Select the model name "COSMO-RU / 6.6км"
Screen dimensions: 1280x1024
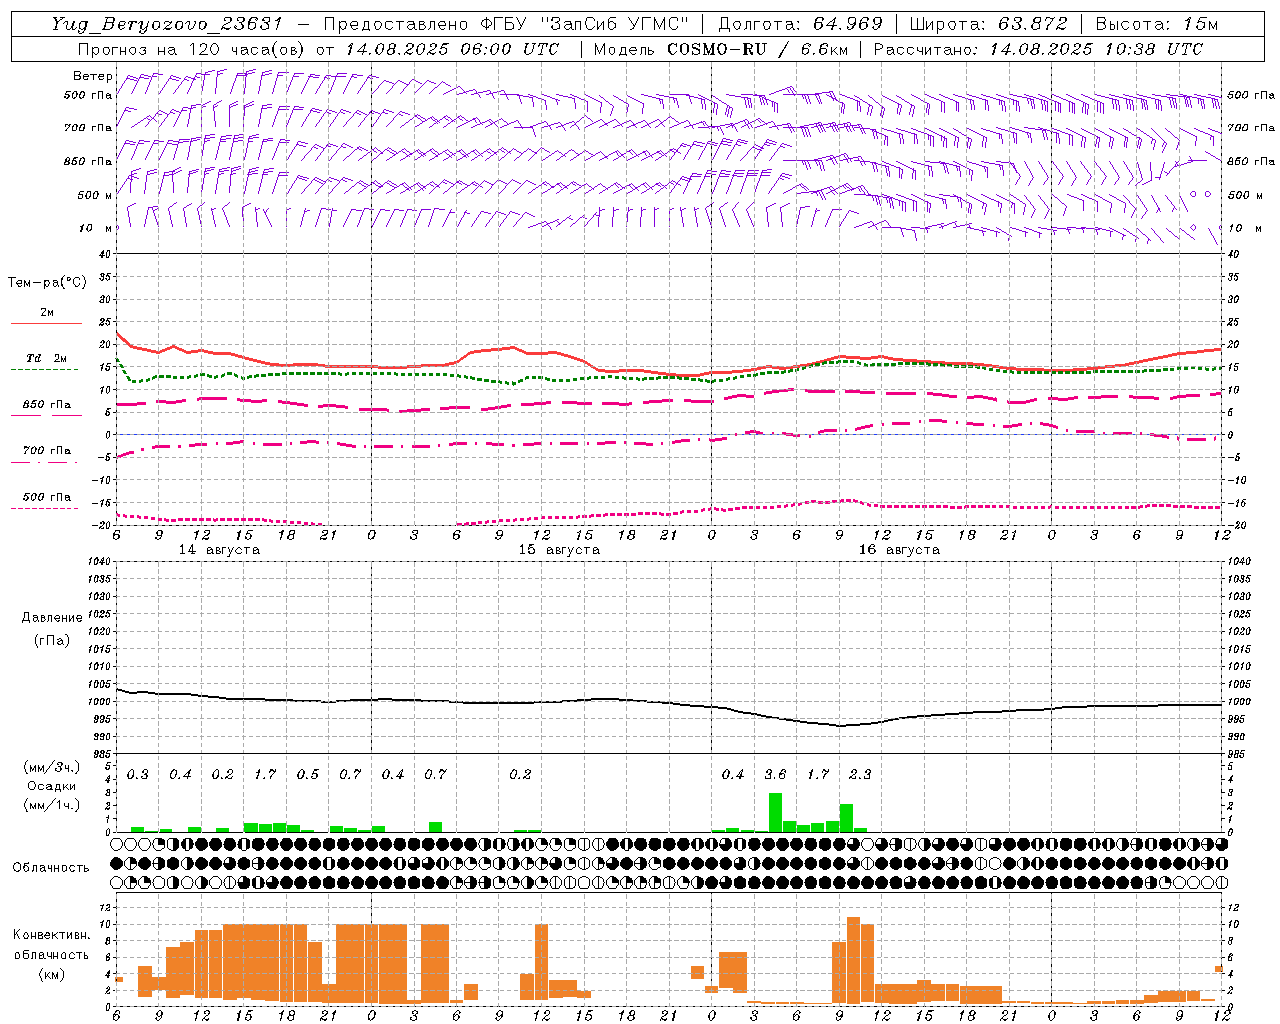click(x=756, y=49)
